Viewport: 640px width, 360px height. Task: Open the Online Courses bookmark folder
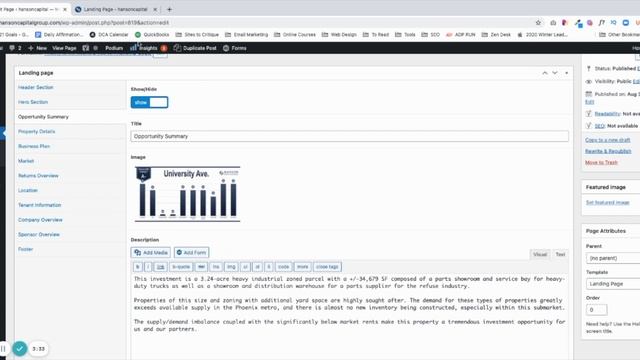pyautogui.click(x=295, y=35)
